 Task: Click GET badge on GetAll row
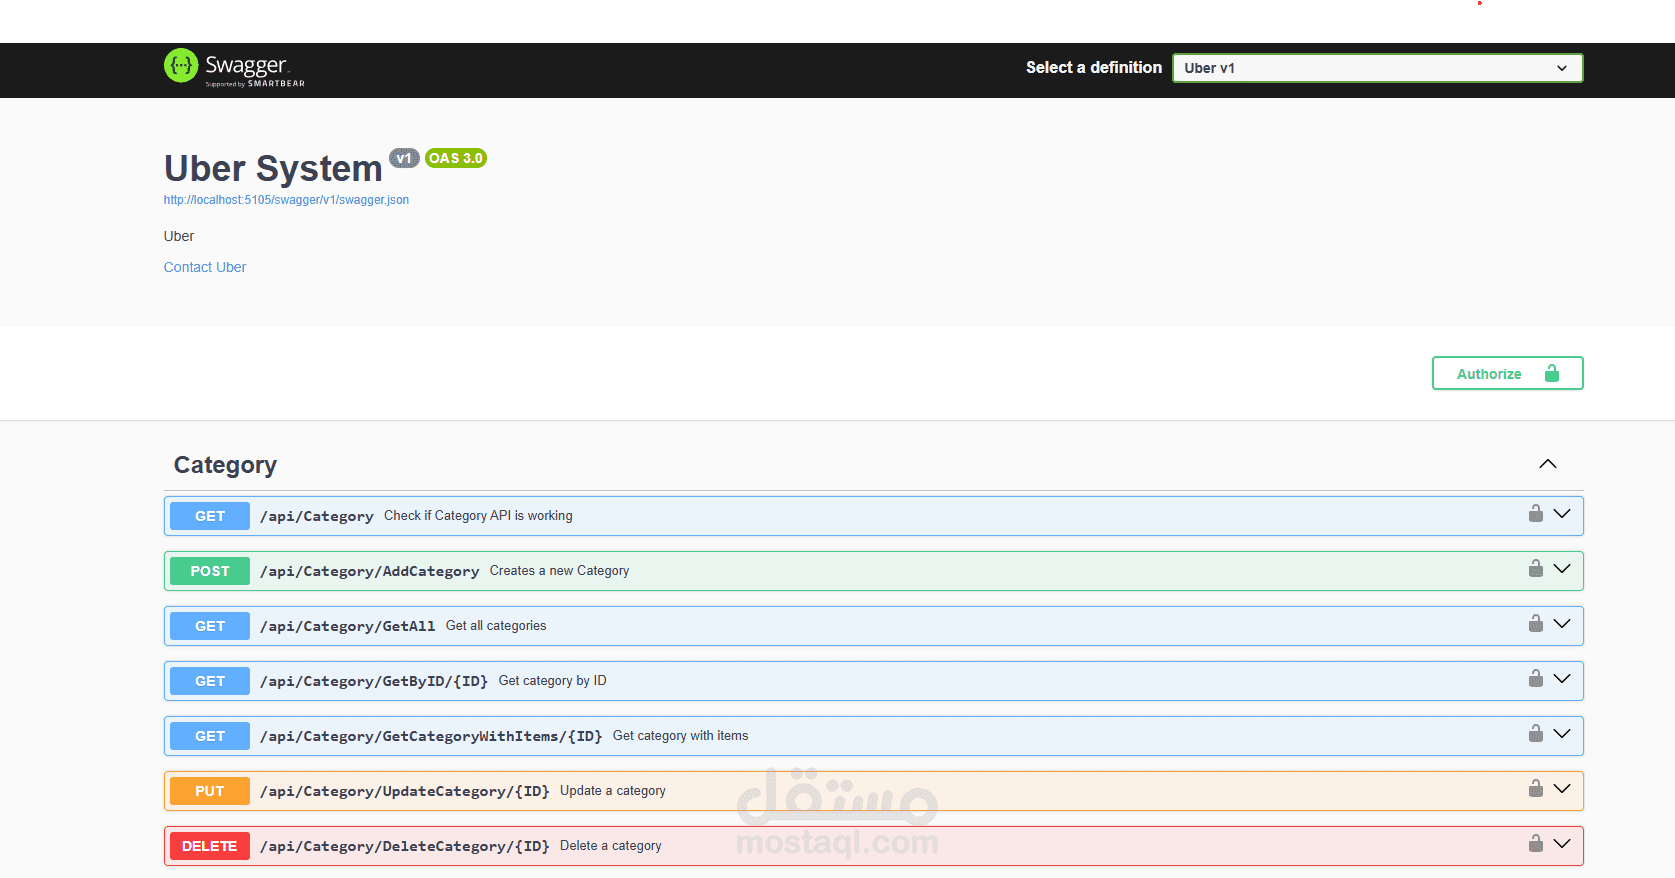[210, 626]
